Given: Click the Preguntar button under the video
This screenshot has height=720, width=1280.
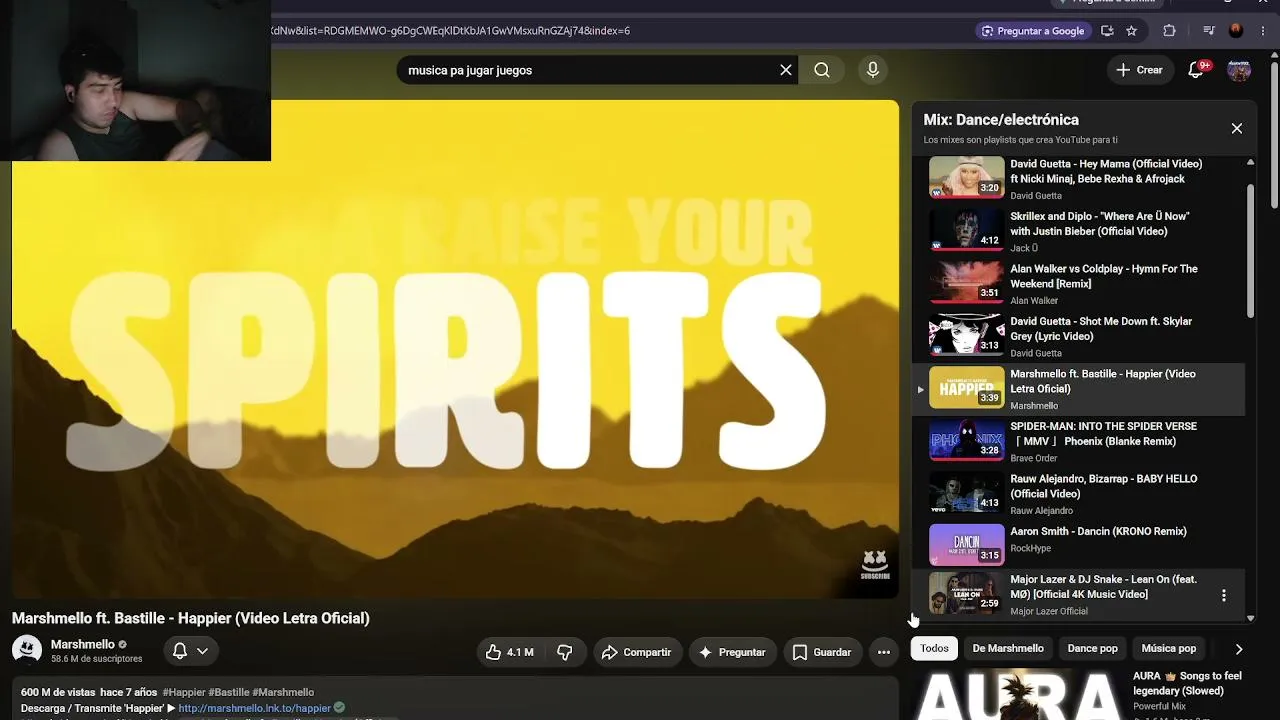Looking at the screenshot, I should [732, 652].
